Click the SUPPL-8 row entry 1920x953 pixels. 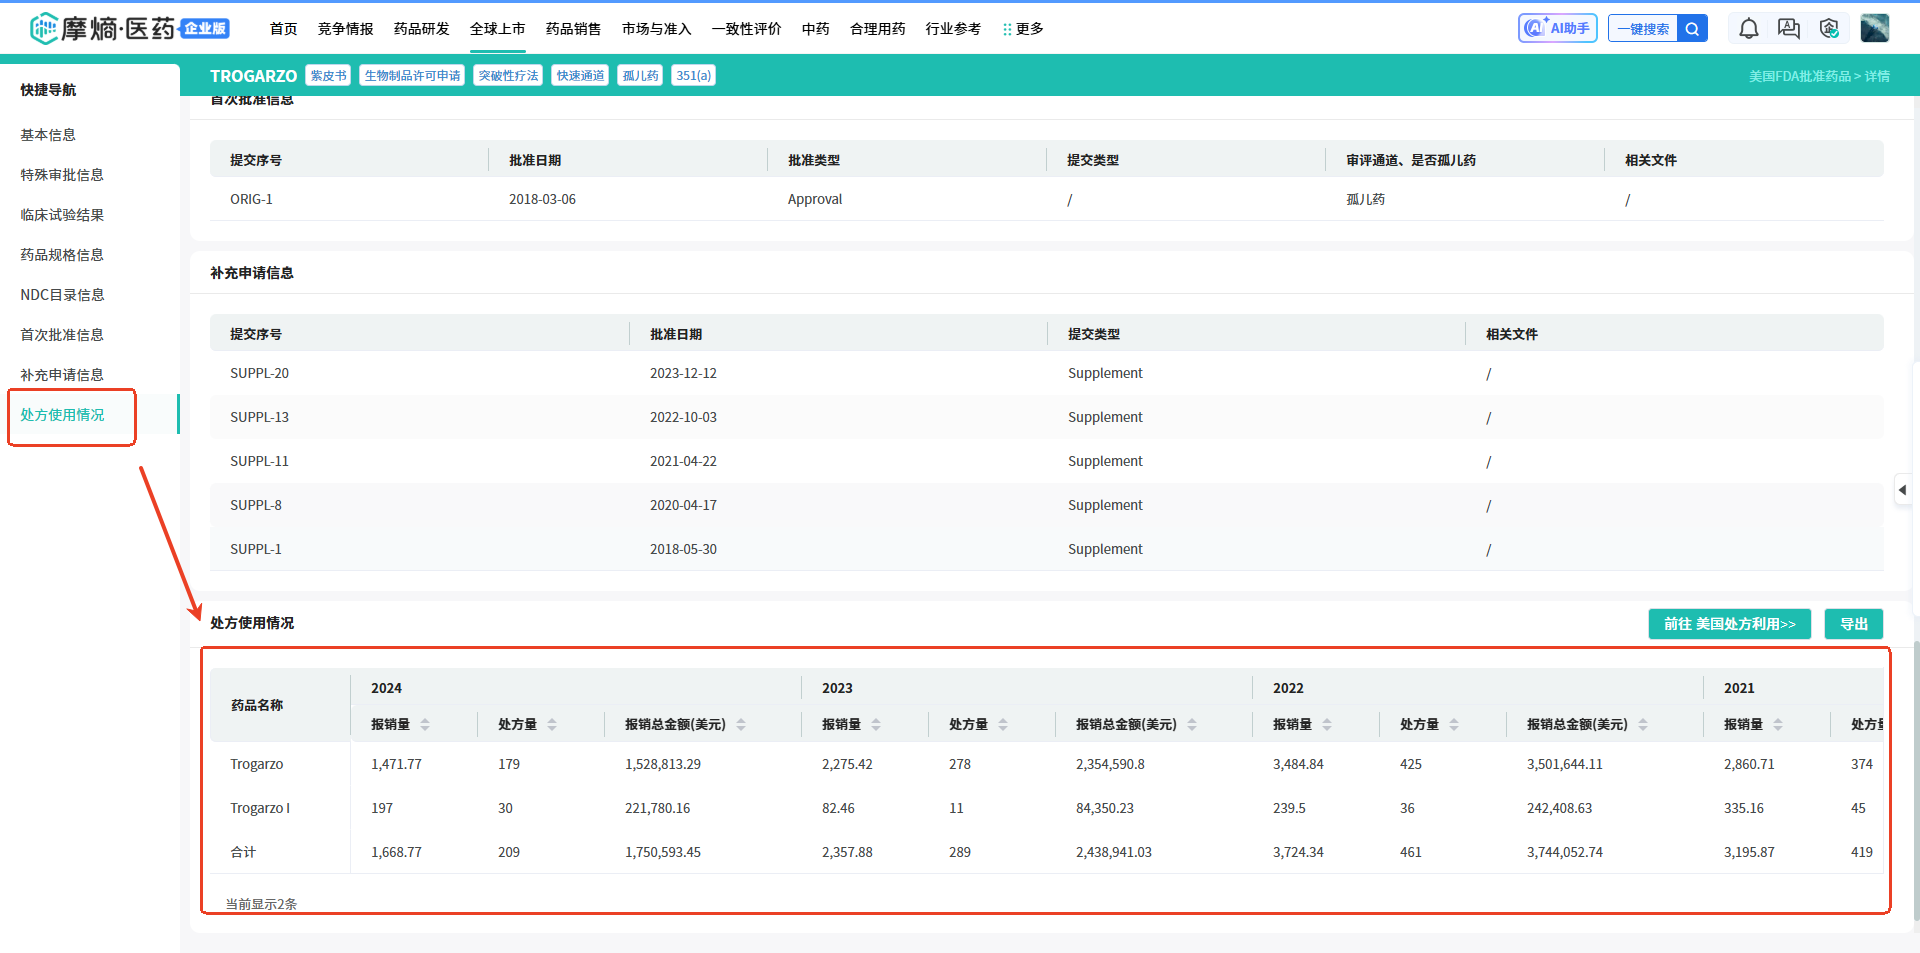point(256,505)
